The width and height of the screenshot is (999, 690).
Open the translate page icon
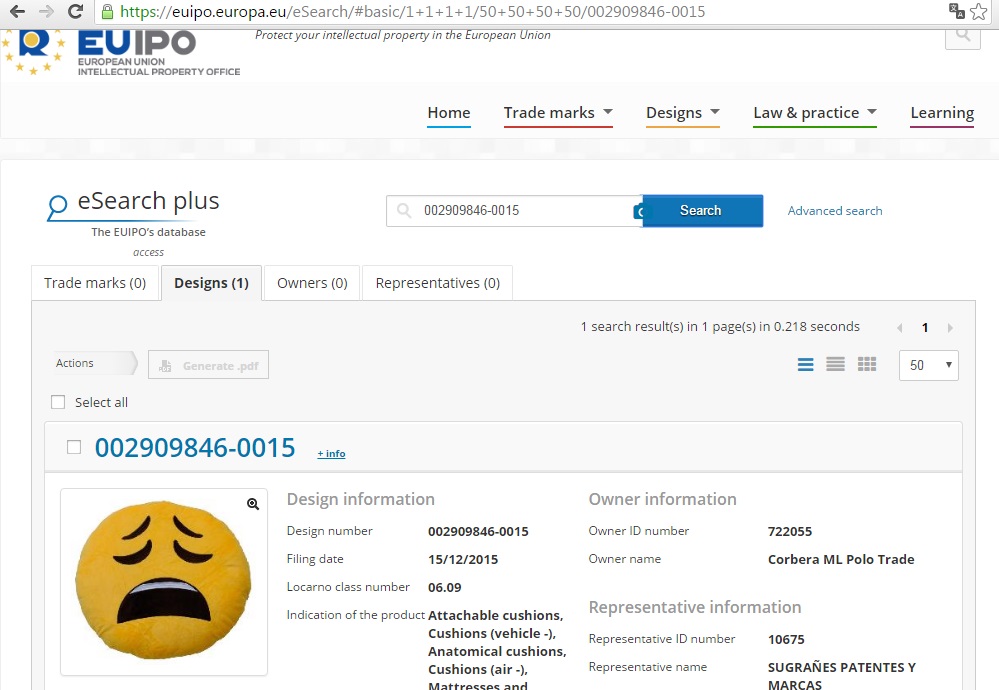(956, 11)
